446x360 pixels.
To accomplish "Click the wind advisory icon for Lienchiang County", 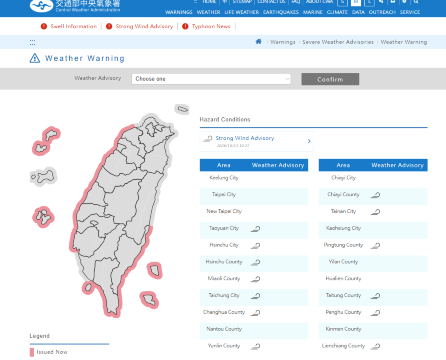I will 375,346.
